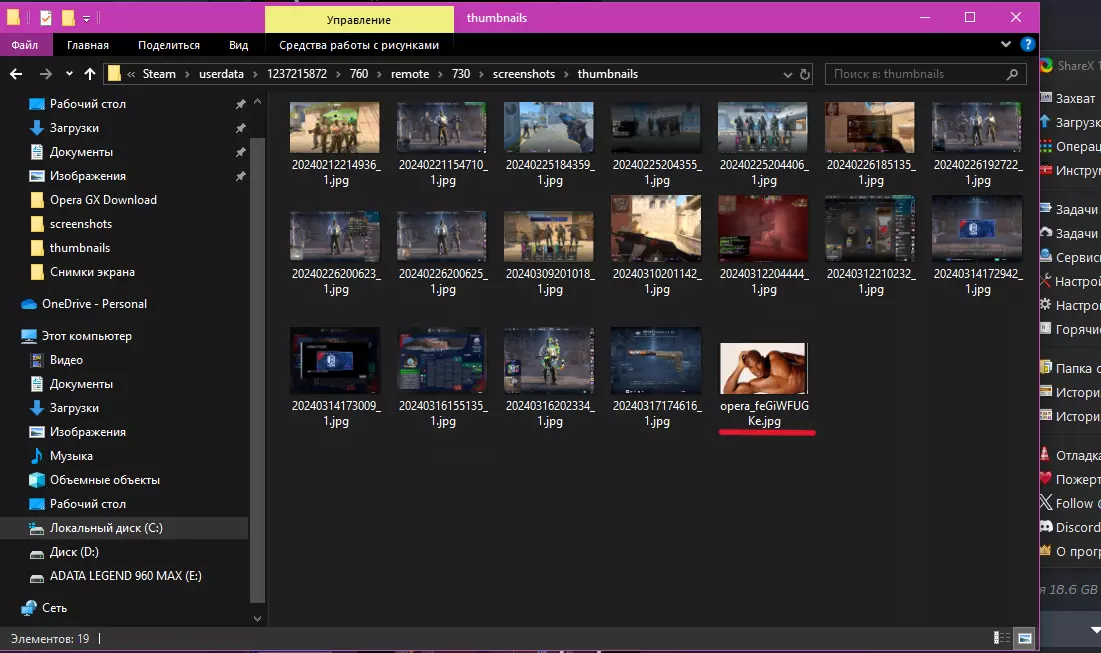The image size is (1101, 653).
Task: Select thumbnail 20240226185135_1.jpg
Action: click(870, 145)
